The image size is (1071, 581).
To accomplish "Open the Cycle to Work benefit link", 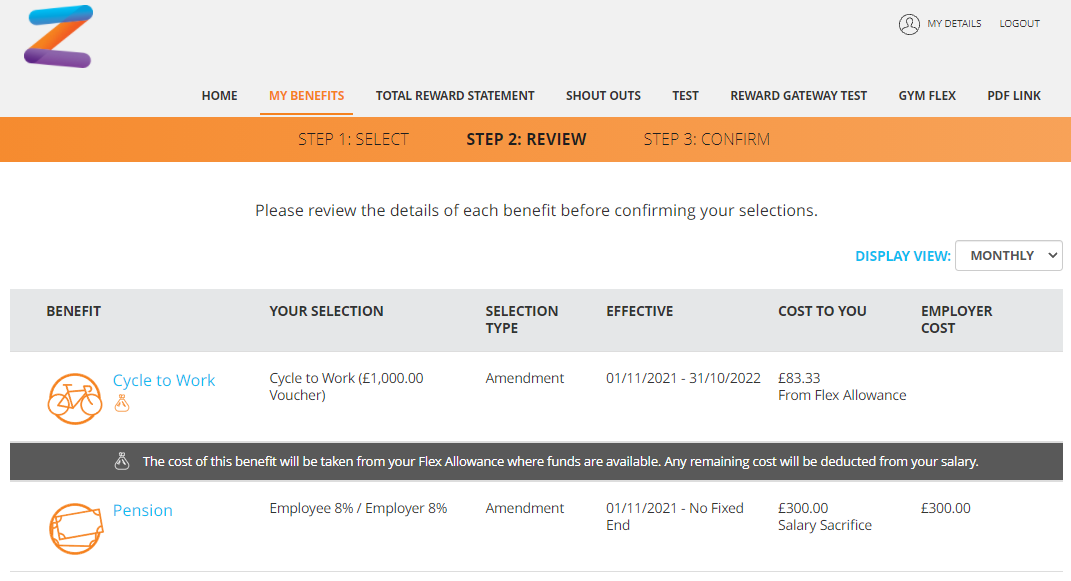I will tap(164, 380).
